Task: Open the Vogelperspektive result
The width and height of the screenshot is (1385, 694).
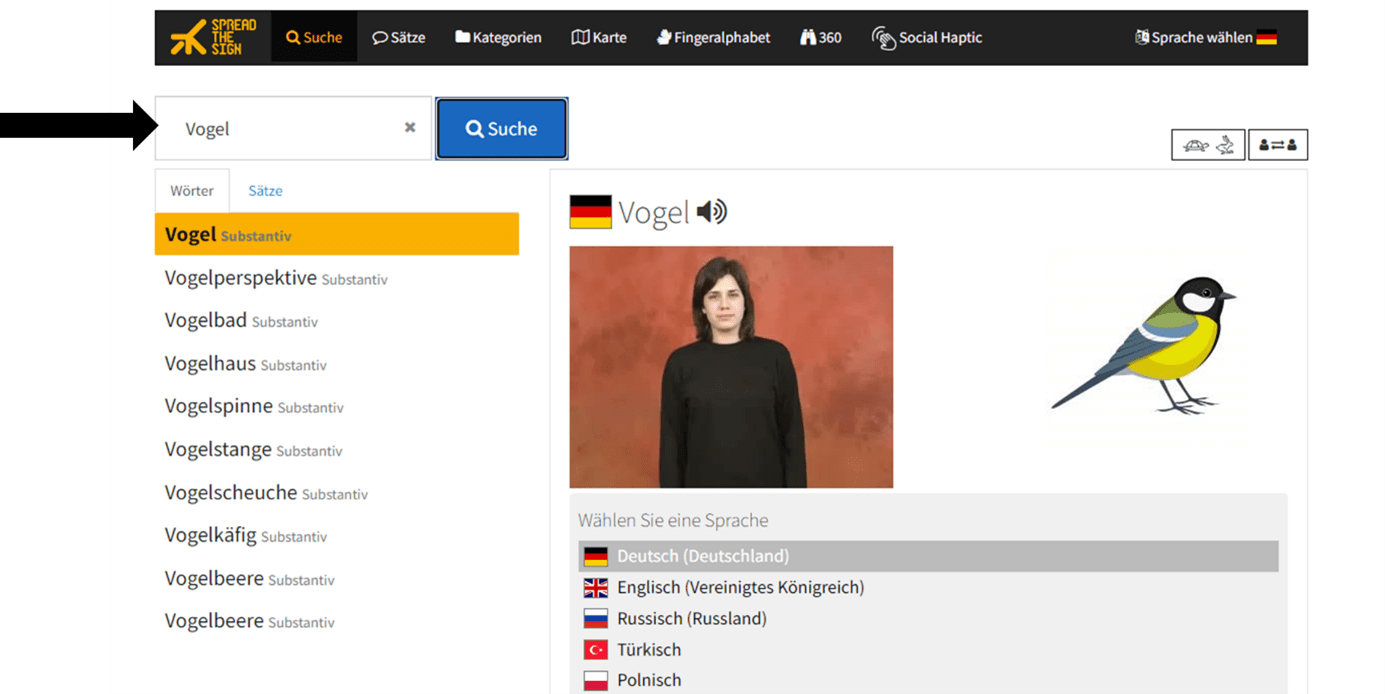Action: tap(241, 278)
